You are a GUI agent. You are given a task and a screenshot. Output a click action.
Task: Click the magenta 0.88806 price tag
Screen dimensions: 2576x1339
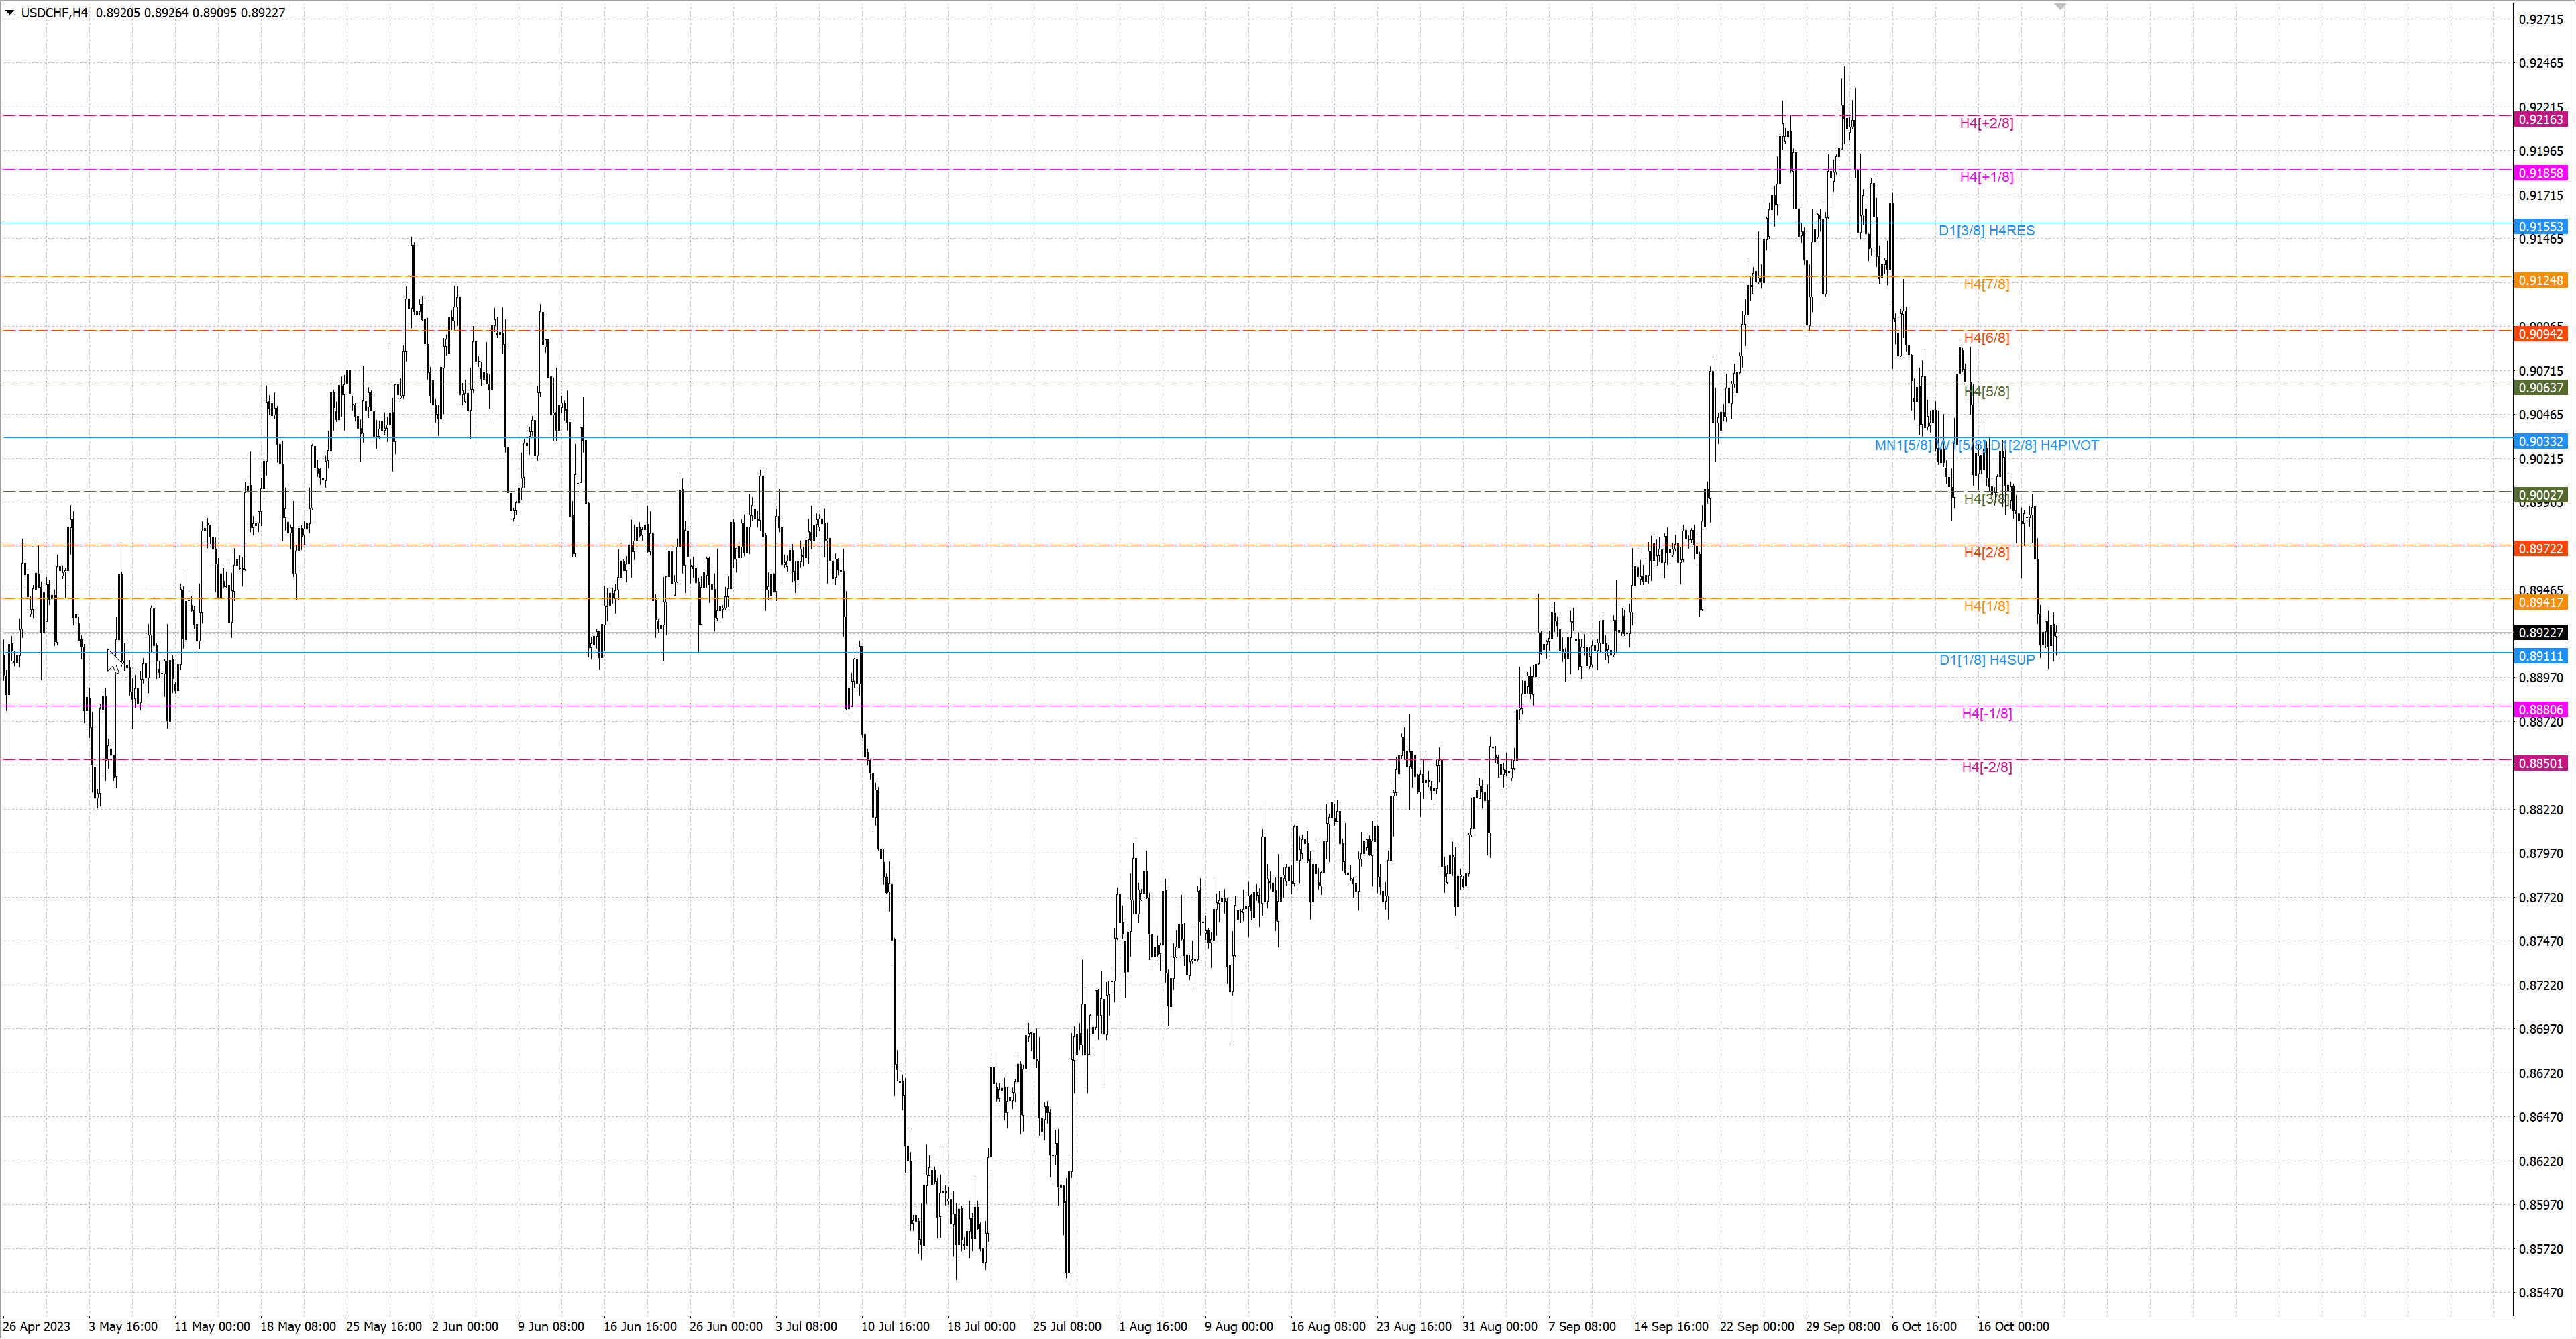point(2540,710)
